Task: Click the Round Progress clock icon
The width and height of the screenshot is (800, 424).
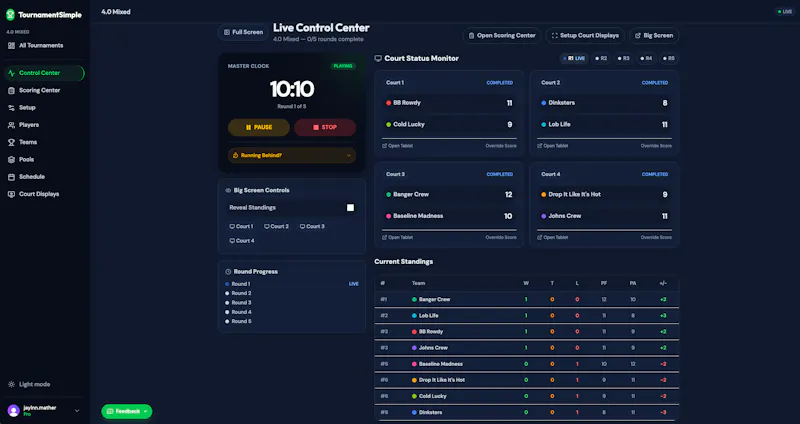Action: click(228, 272)
